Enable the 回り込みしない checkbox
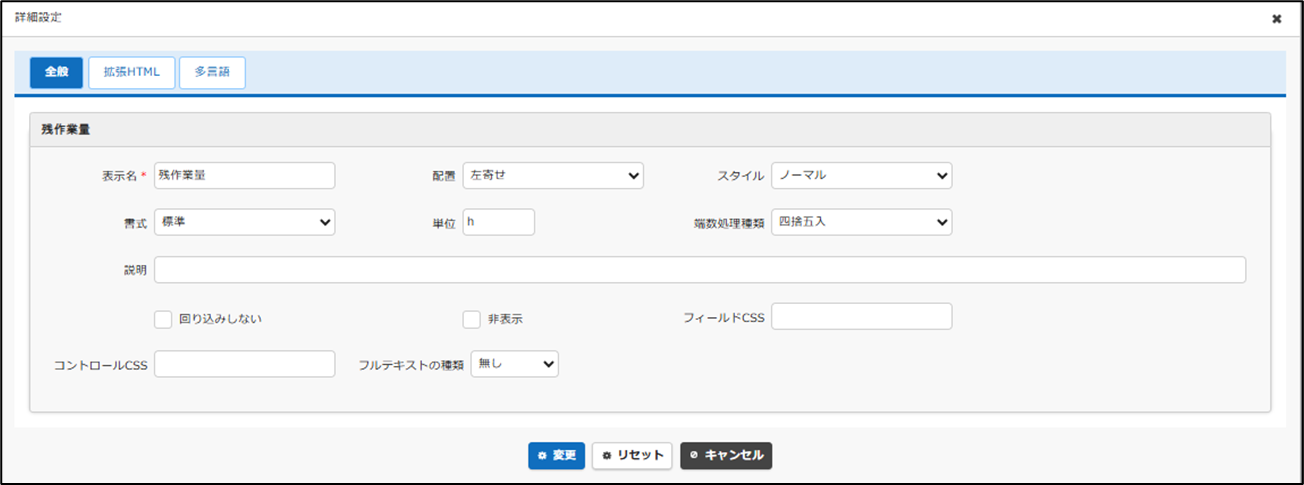This screenshot has width=1304, height=485. point(163,319)
